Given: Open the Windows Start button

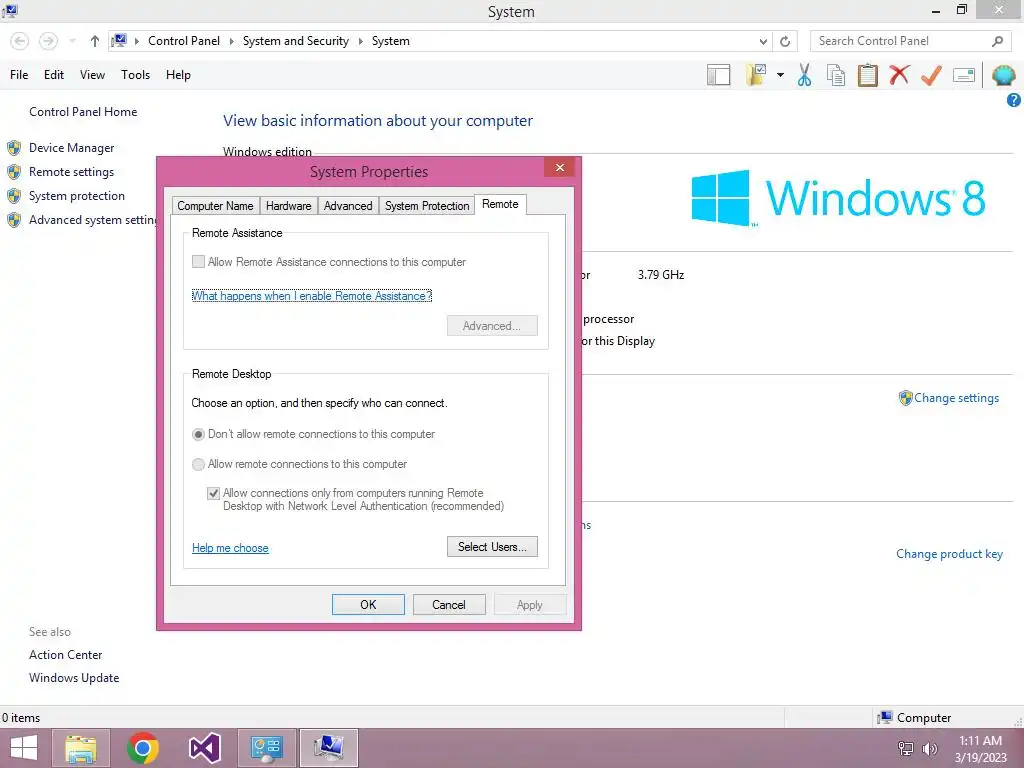Looking at the screenshot, I should pyautogui.click(x=24, y=748).
